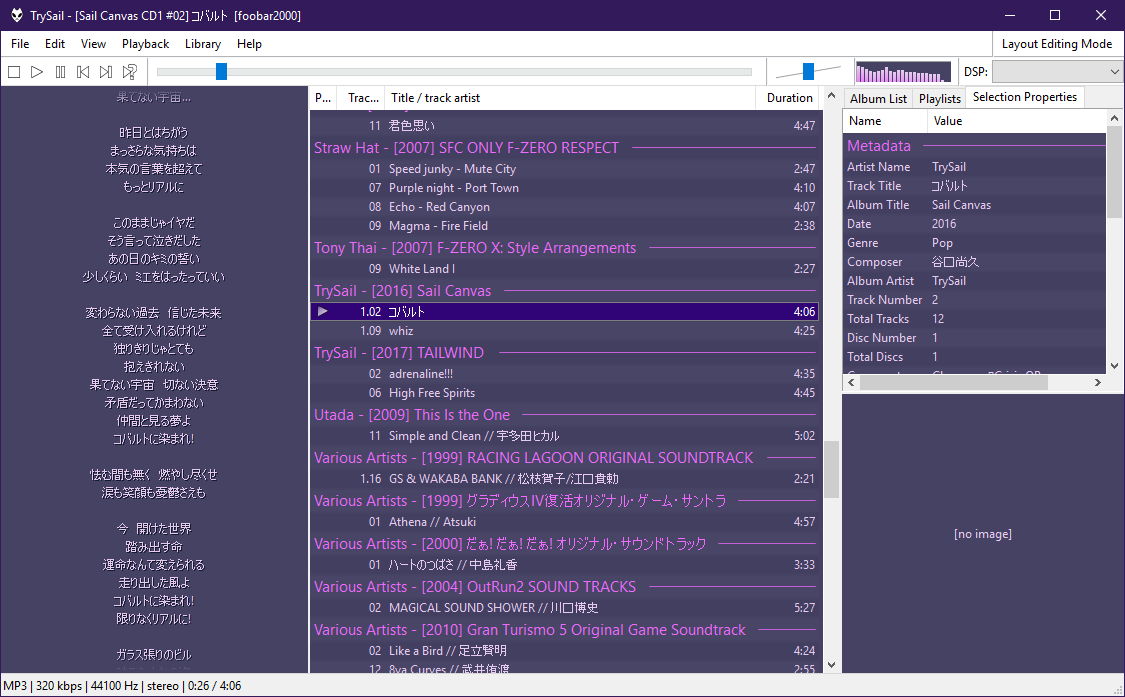
Task: Play a random track
Action: [130, 72]
